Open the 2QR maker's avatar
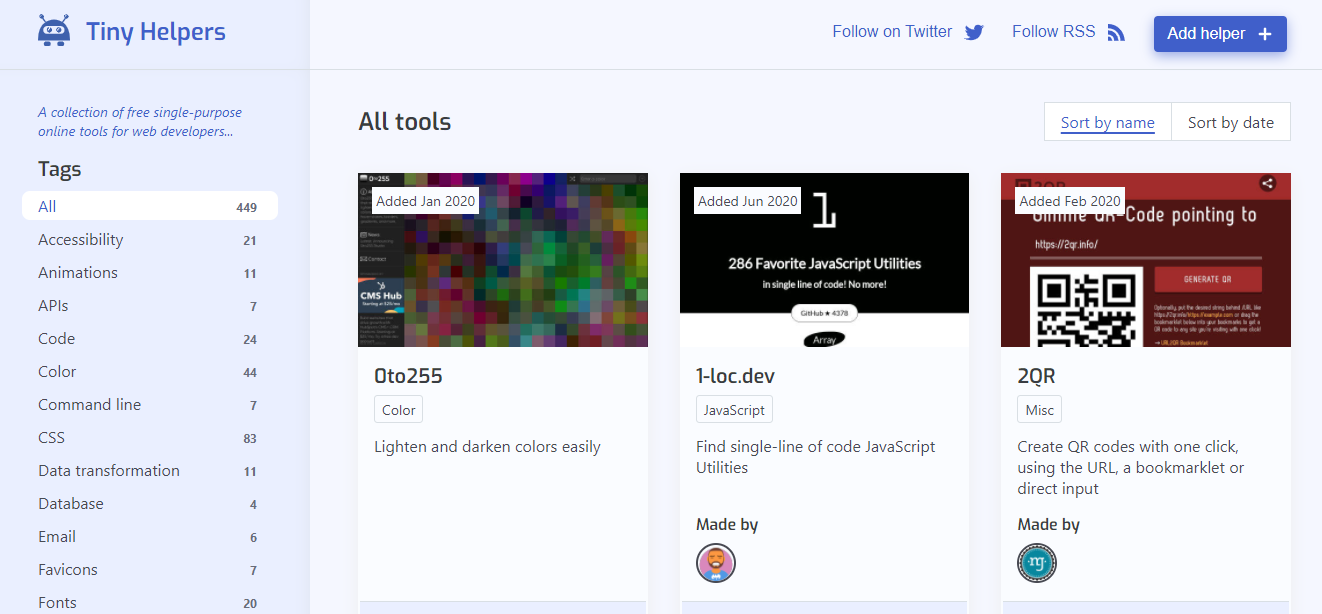 1037,563
